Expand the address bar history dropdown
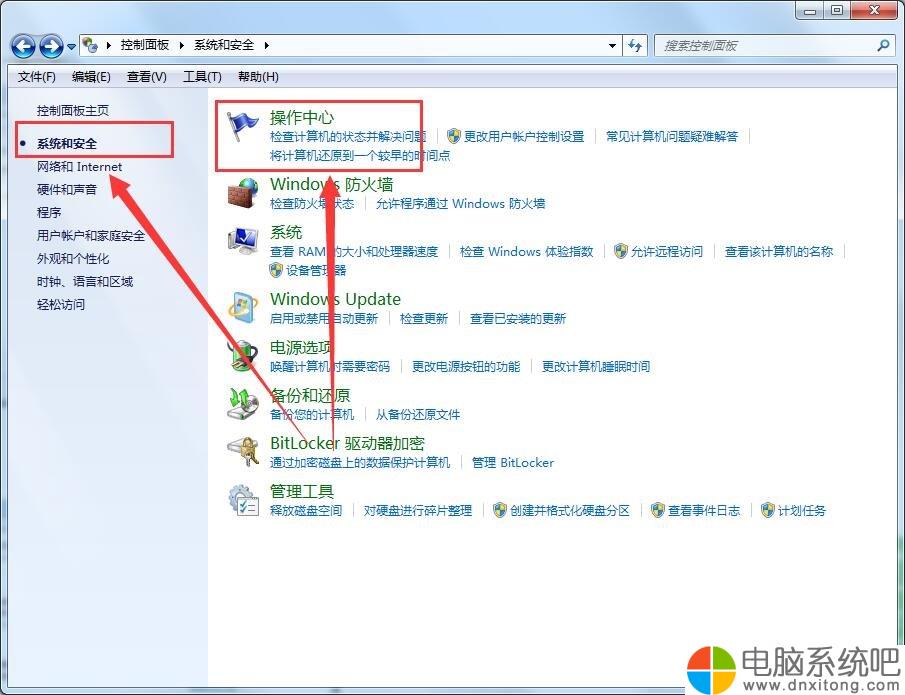Image resolution: width=905 pixels, height=695 pixels. coord(612,46)
